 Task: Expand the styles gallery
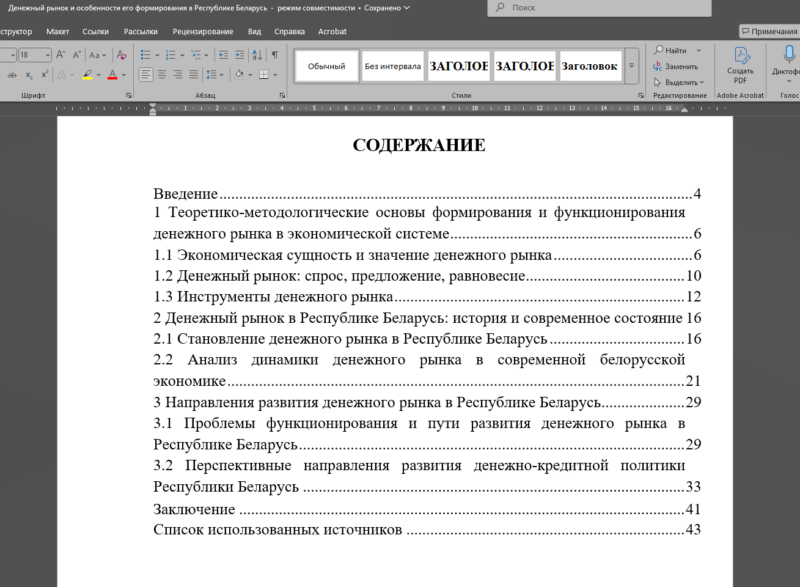point(632,66)
